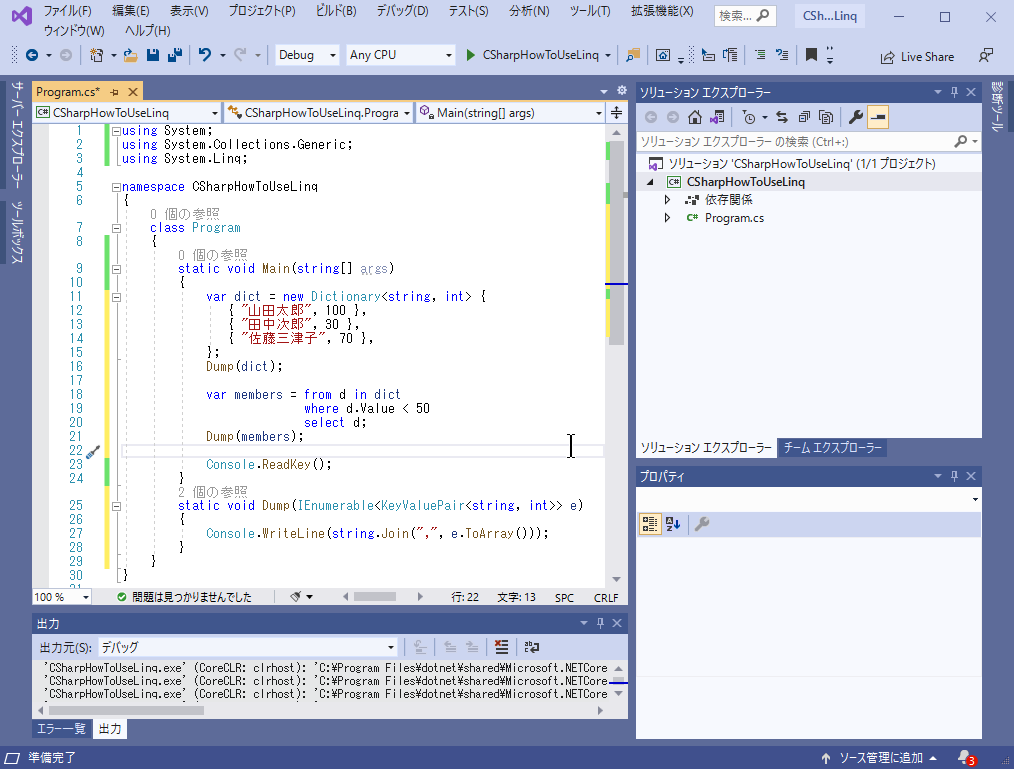The height and width of the screenshot is (769, 1014).
Task: Toggle the bookmark icon in toolbar
Action: [x=811, y=56]
